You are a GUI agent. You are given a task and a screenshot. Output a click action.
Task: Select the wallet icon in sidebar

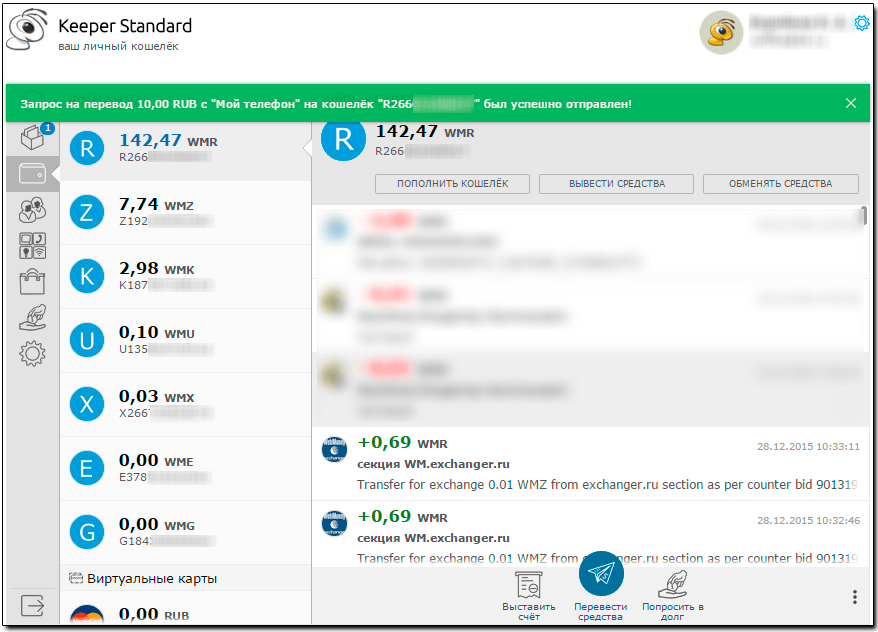(32, 174)
